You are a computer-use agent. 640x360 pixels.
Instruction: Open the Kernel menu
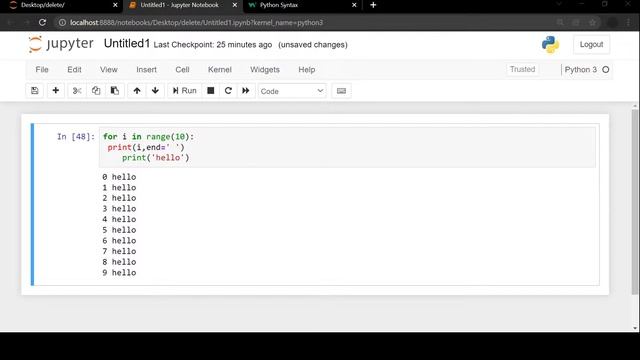pos(220,69)
